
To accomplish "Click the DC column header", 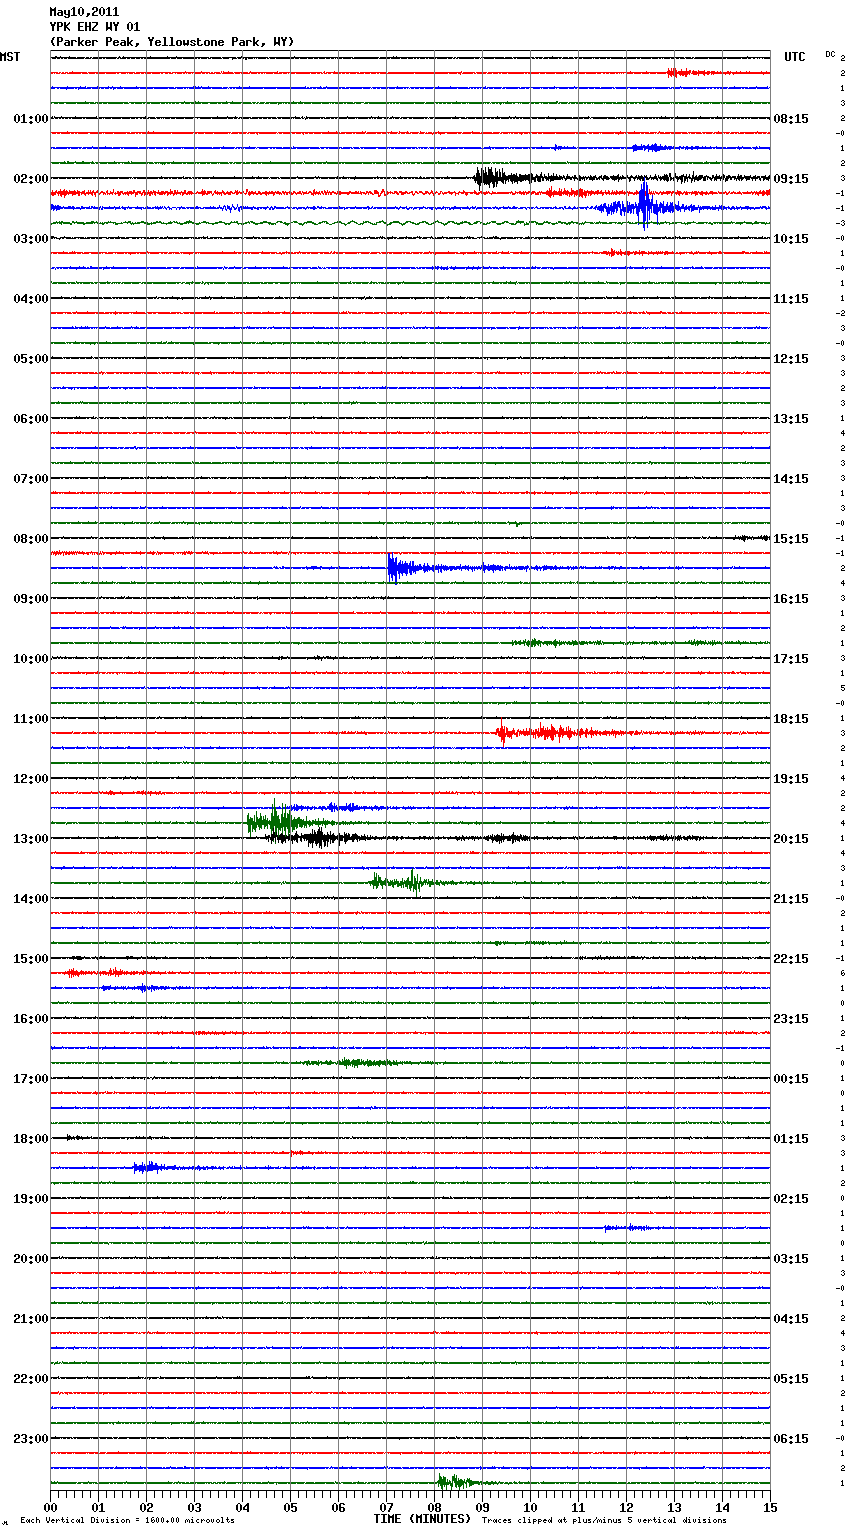I will tap(830, 54).
